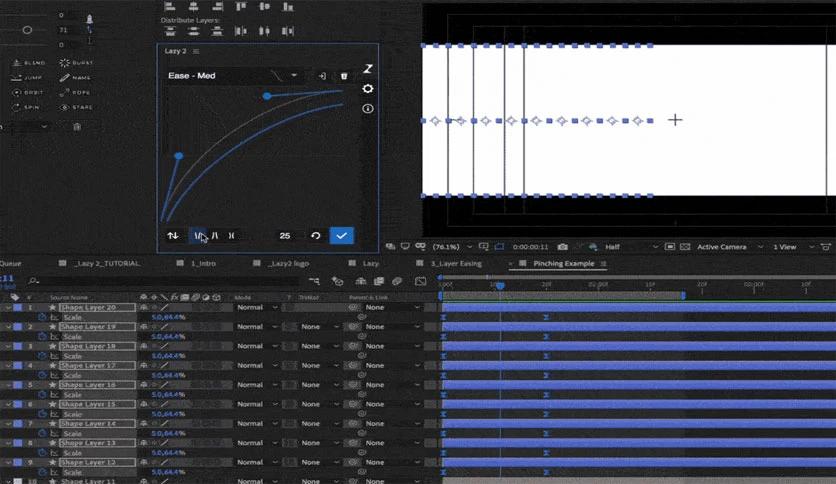Click the label color of Shape Layer 11
The image size is (836, 484).
tap(18, 481)
